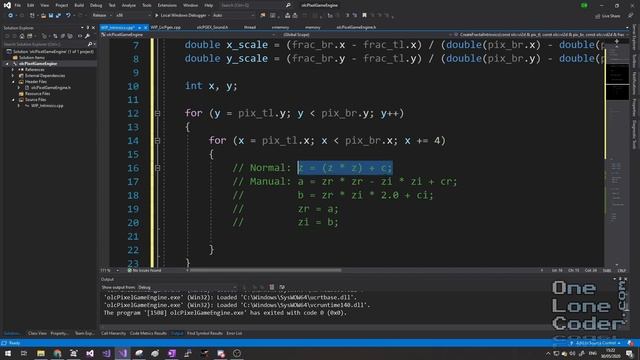The width and height of the screenshot is (640, 360).
Task: Click the green account badge icon
Action: (x=584, y=5)
